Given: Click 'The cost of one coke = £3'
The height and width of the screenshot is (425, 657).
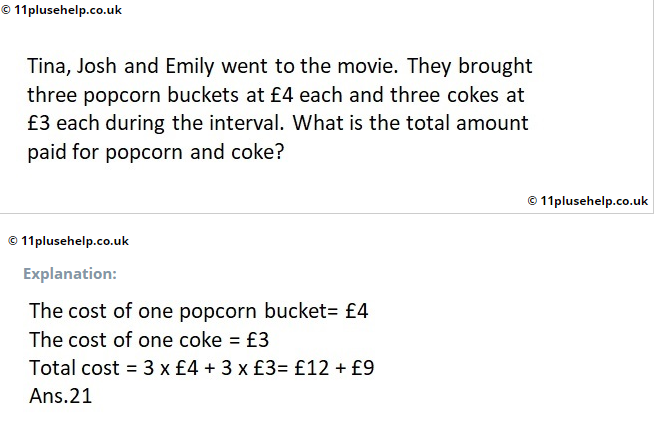Looking at the screenshot, I should pyautogui.click(x=149, y=339).
